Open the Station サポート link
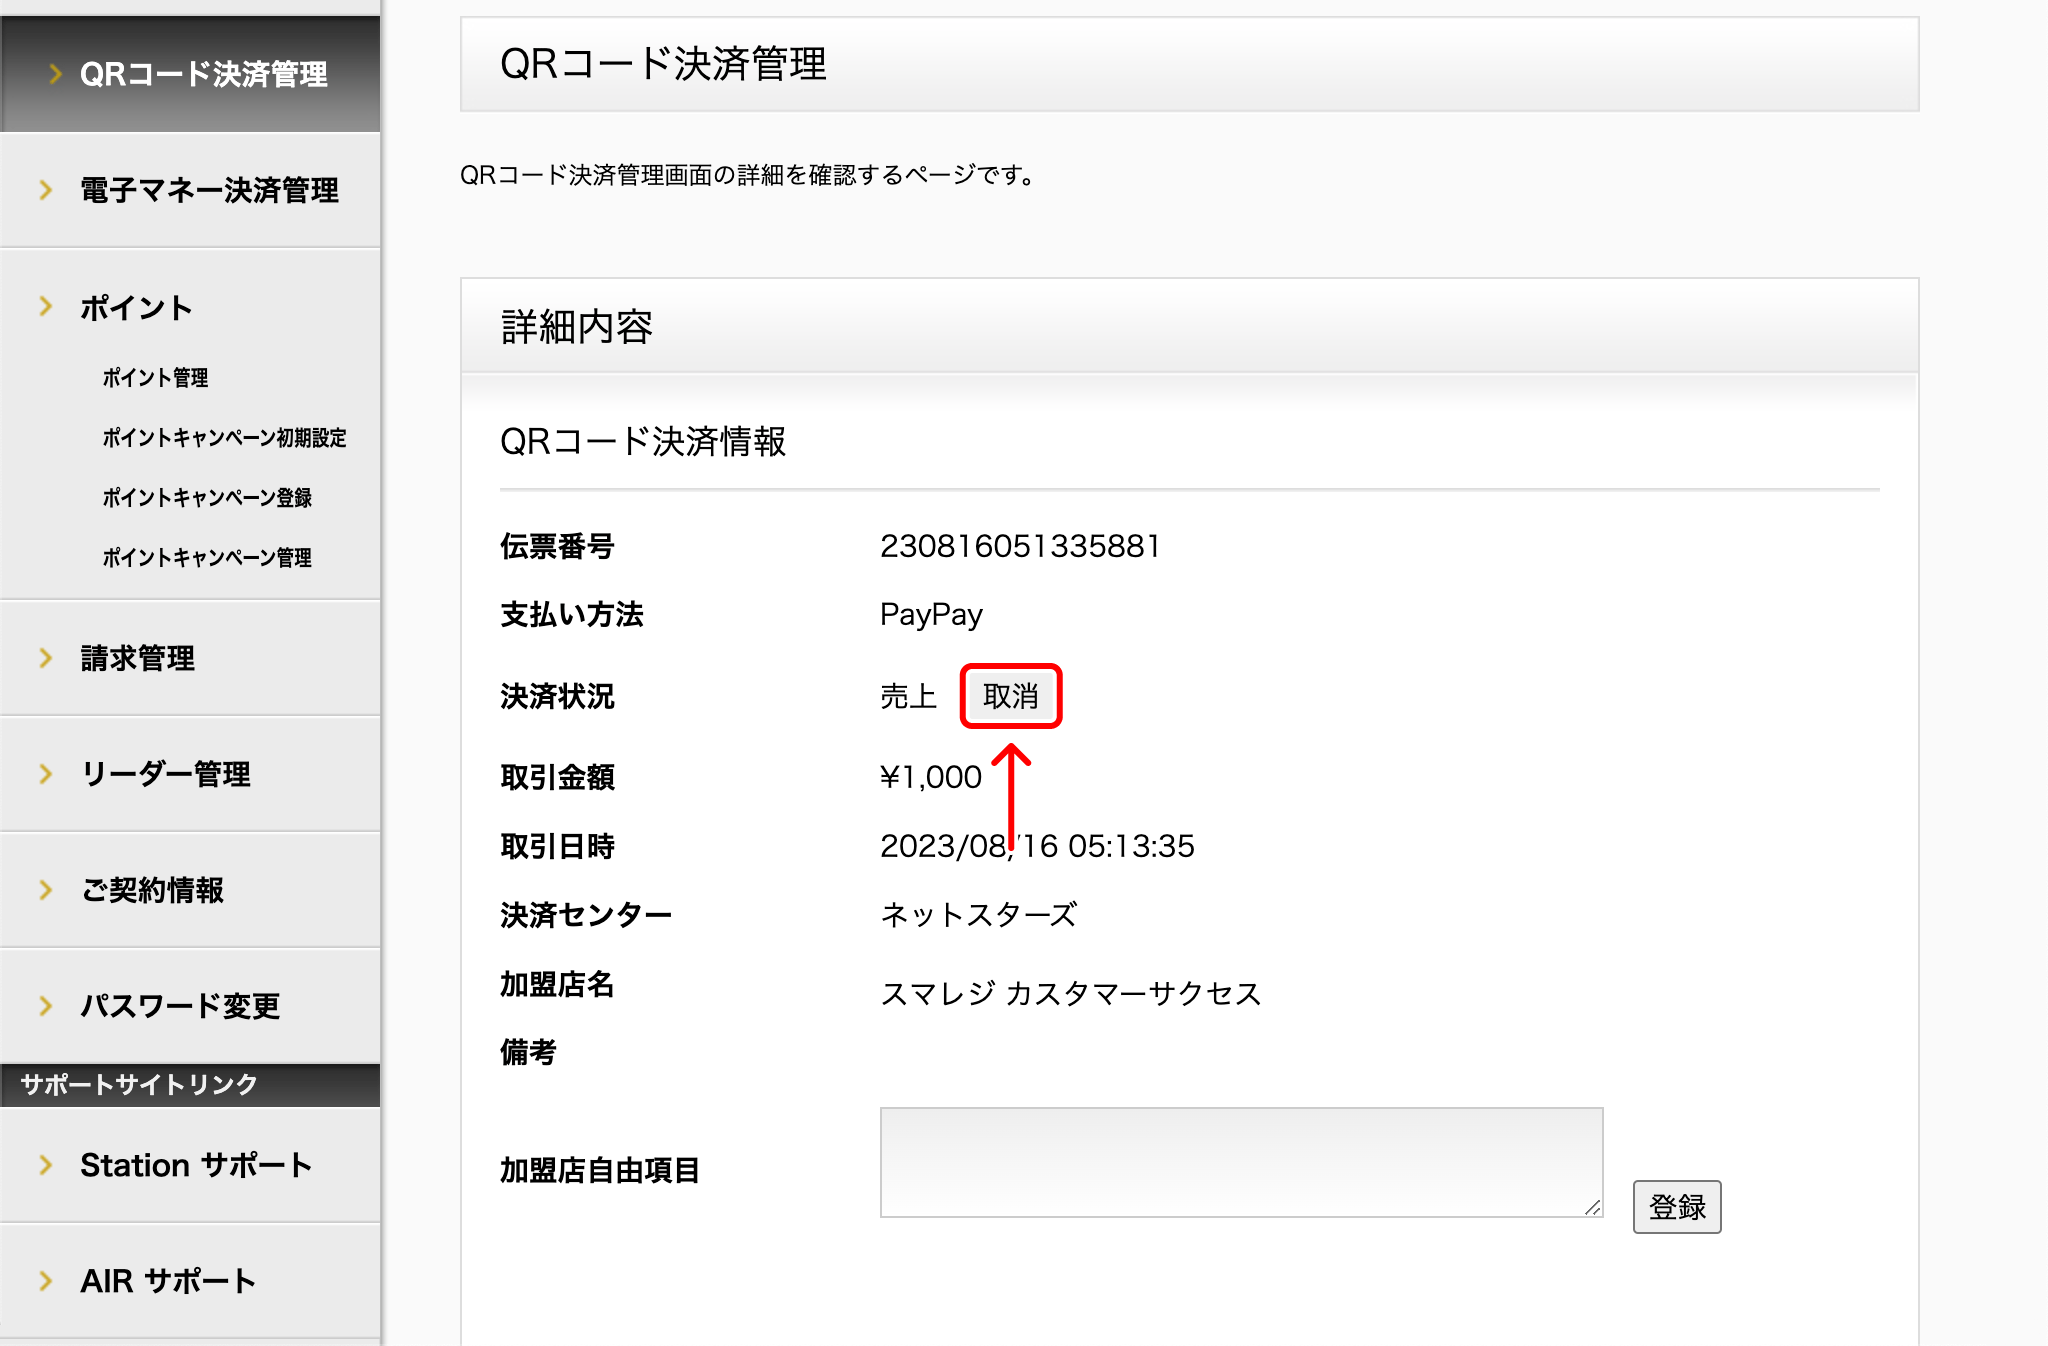 [190, 1165]
